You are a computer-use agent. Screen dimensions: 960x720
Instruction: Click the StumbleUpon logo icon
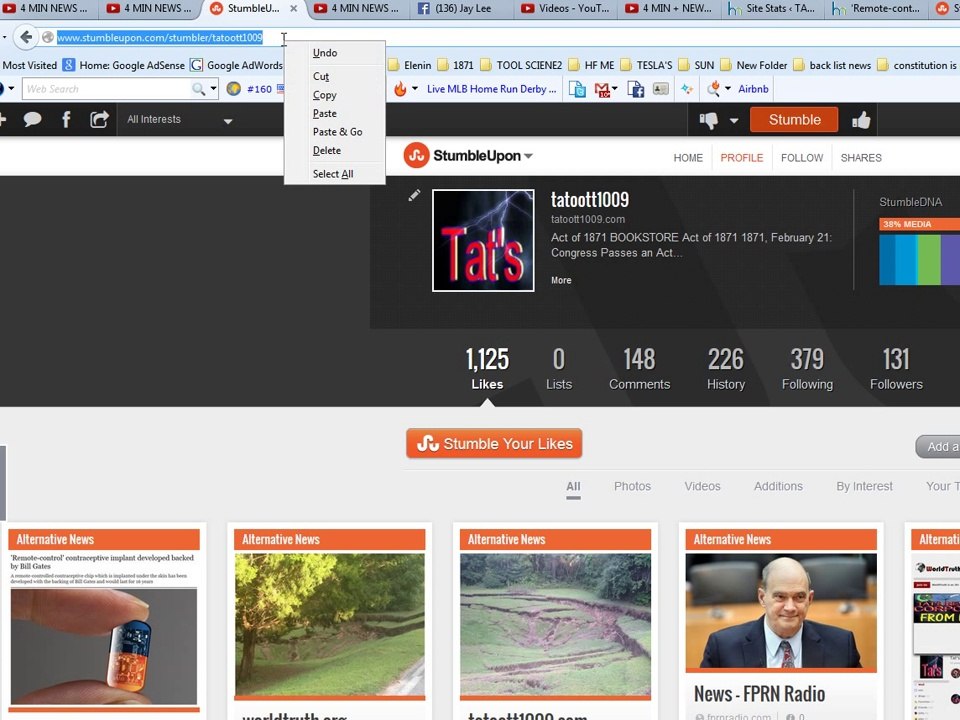point(416,156)
